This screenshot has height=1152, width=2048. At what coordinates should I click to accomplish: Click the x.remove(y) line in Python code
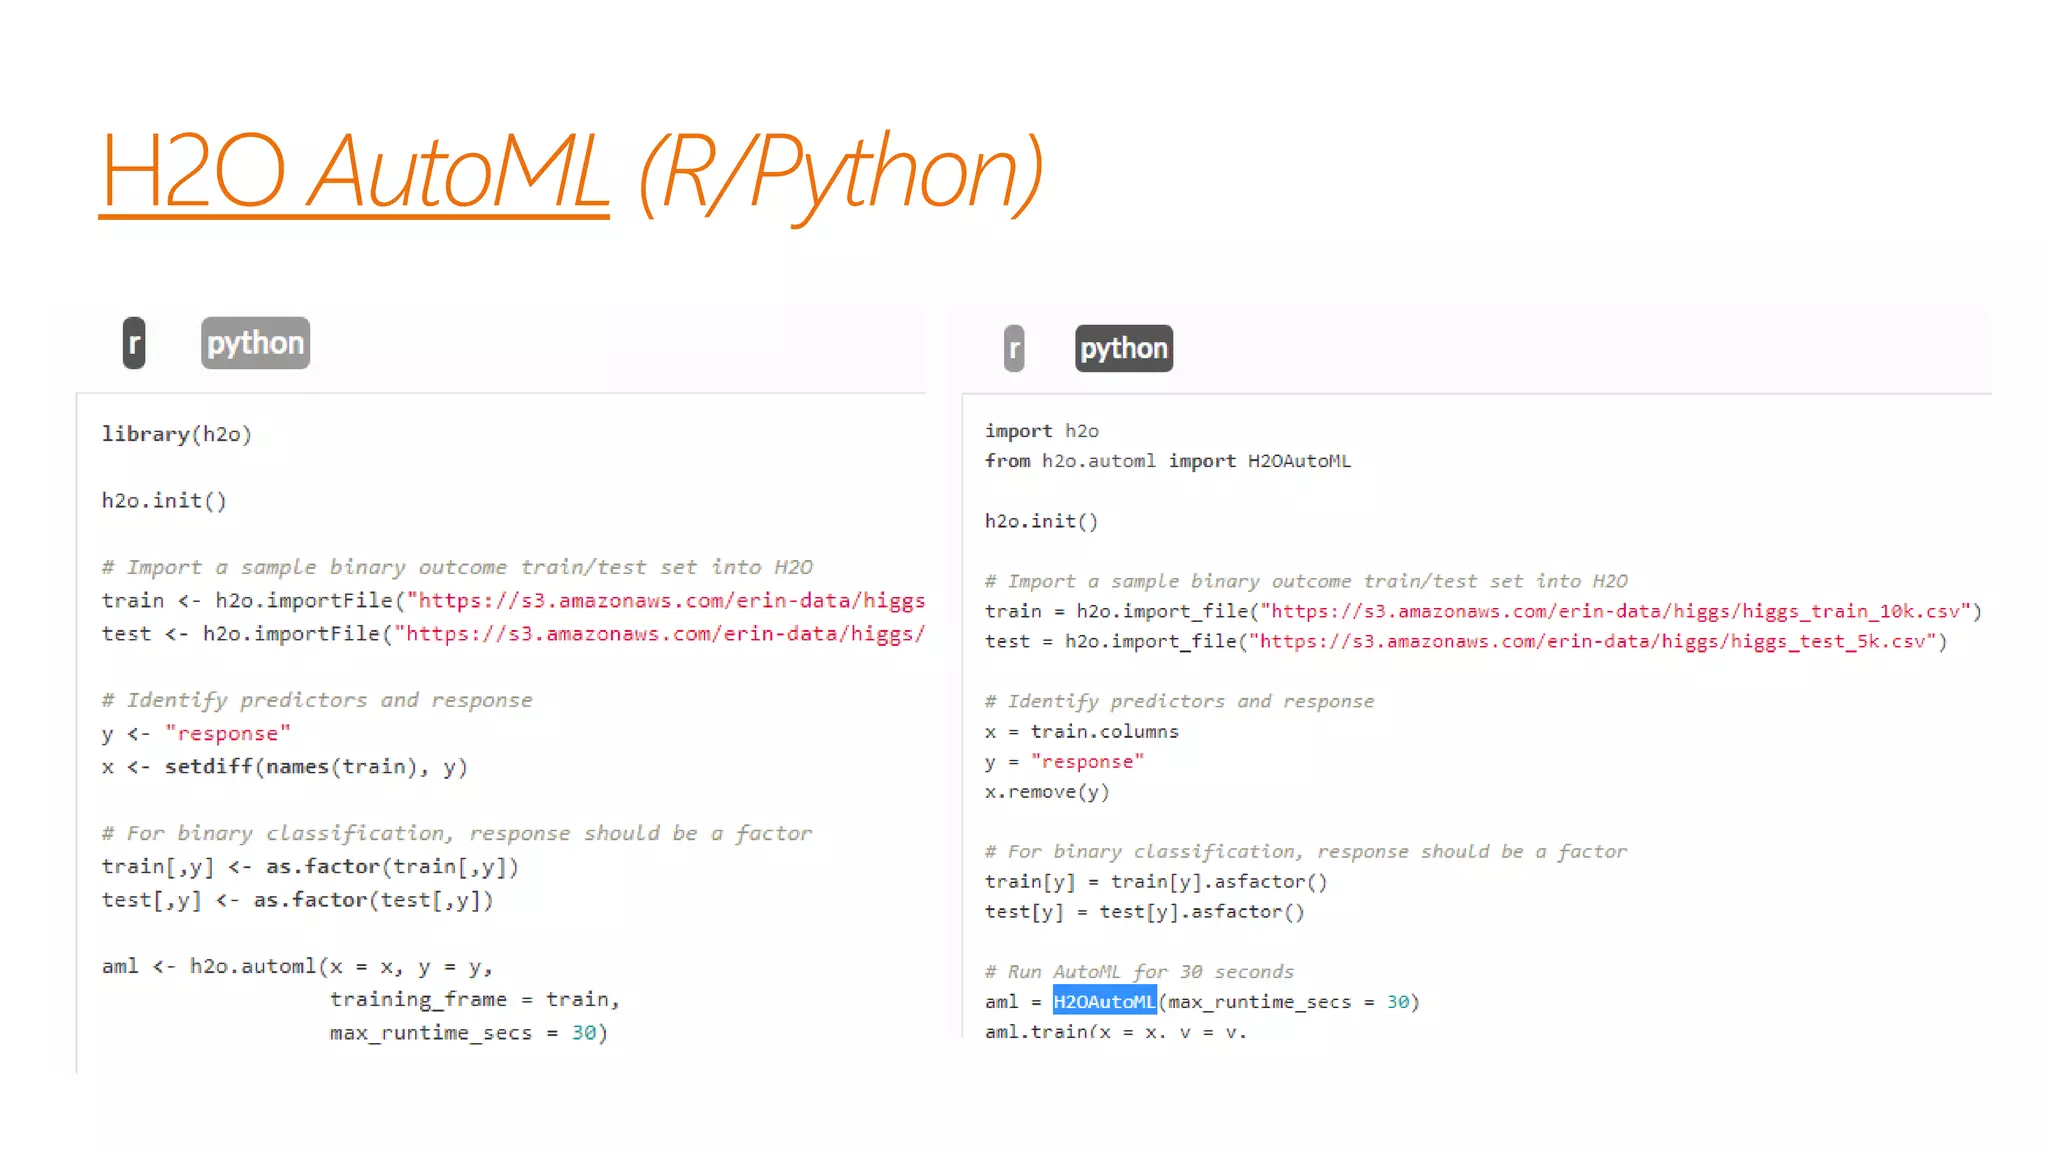1046,791
